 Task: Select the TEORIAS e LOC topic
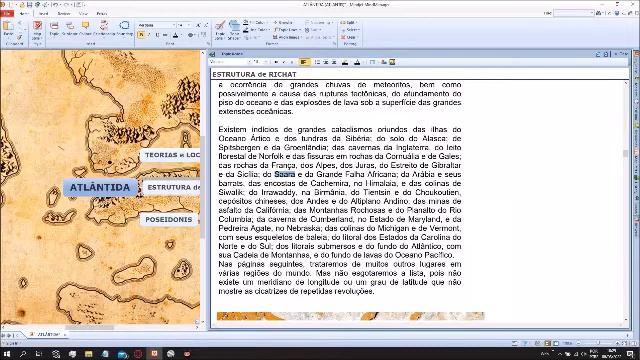(171, 155)
